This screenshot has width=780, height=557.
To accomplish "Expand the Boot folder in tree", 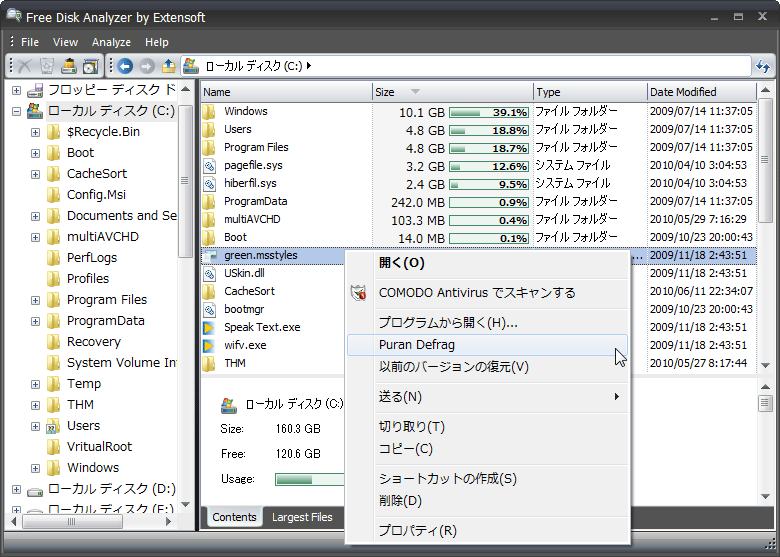I will 35,153.
